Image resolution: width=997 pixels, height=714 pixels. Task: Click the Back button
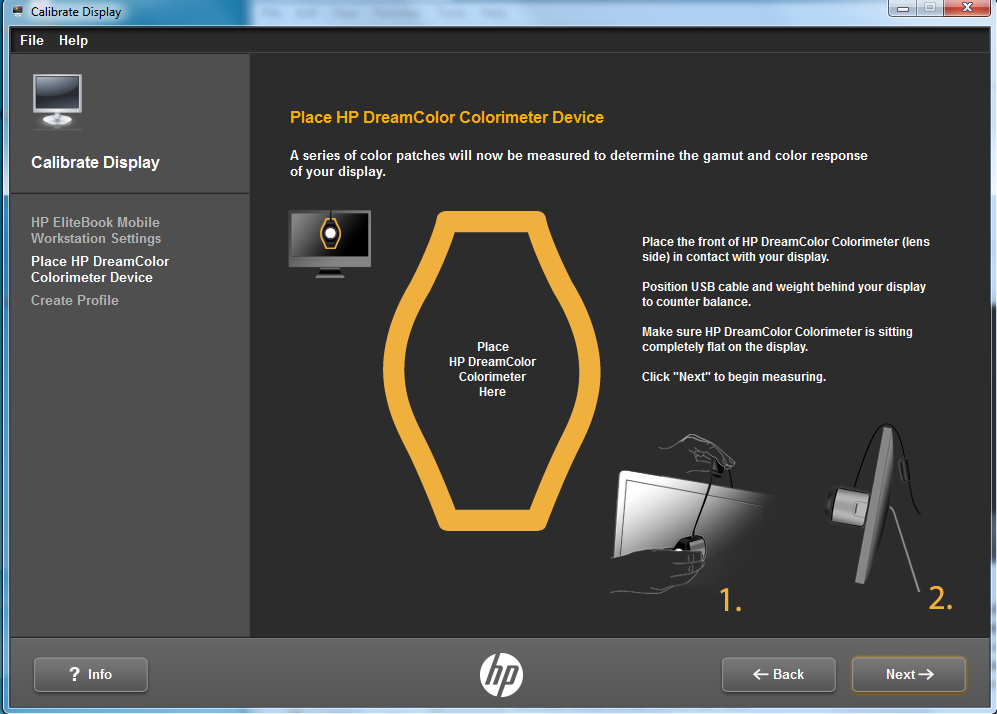(778, 675)
